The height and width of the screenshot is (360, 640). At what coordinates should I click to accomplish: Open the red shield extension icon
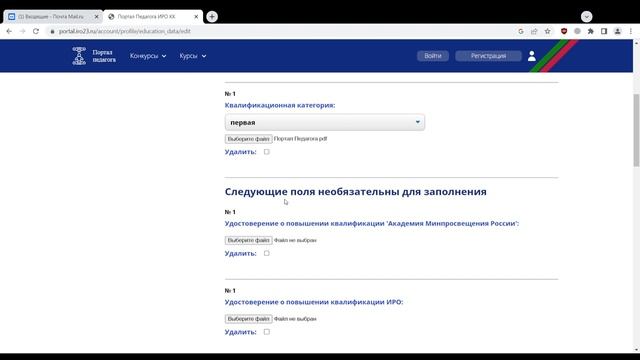coord(564,31)
